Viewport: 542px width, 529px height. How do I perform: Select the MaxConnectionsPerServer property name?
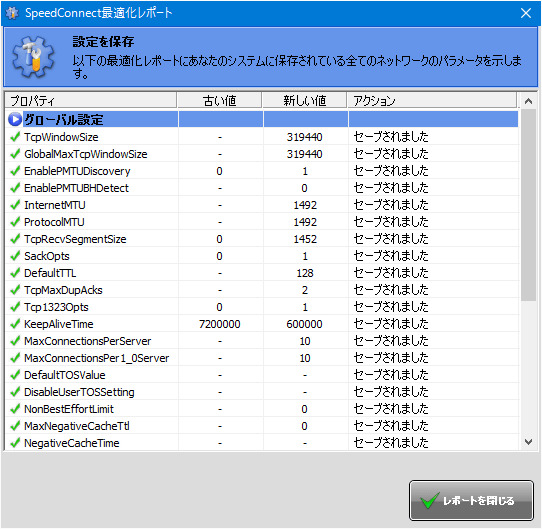click(x=87, y=341)
